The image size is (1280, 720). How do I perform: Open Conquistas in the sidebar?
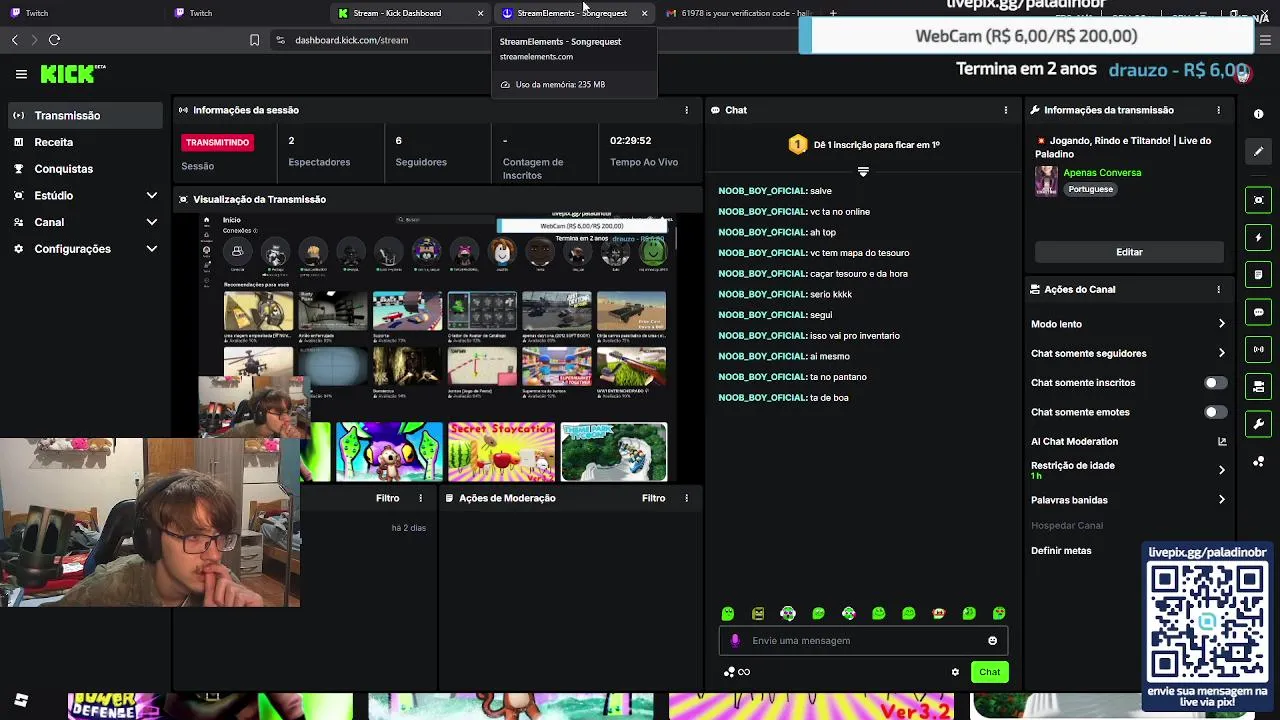click(x=85, y=169)
